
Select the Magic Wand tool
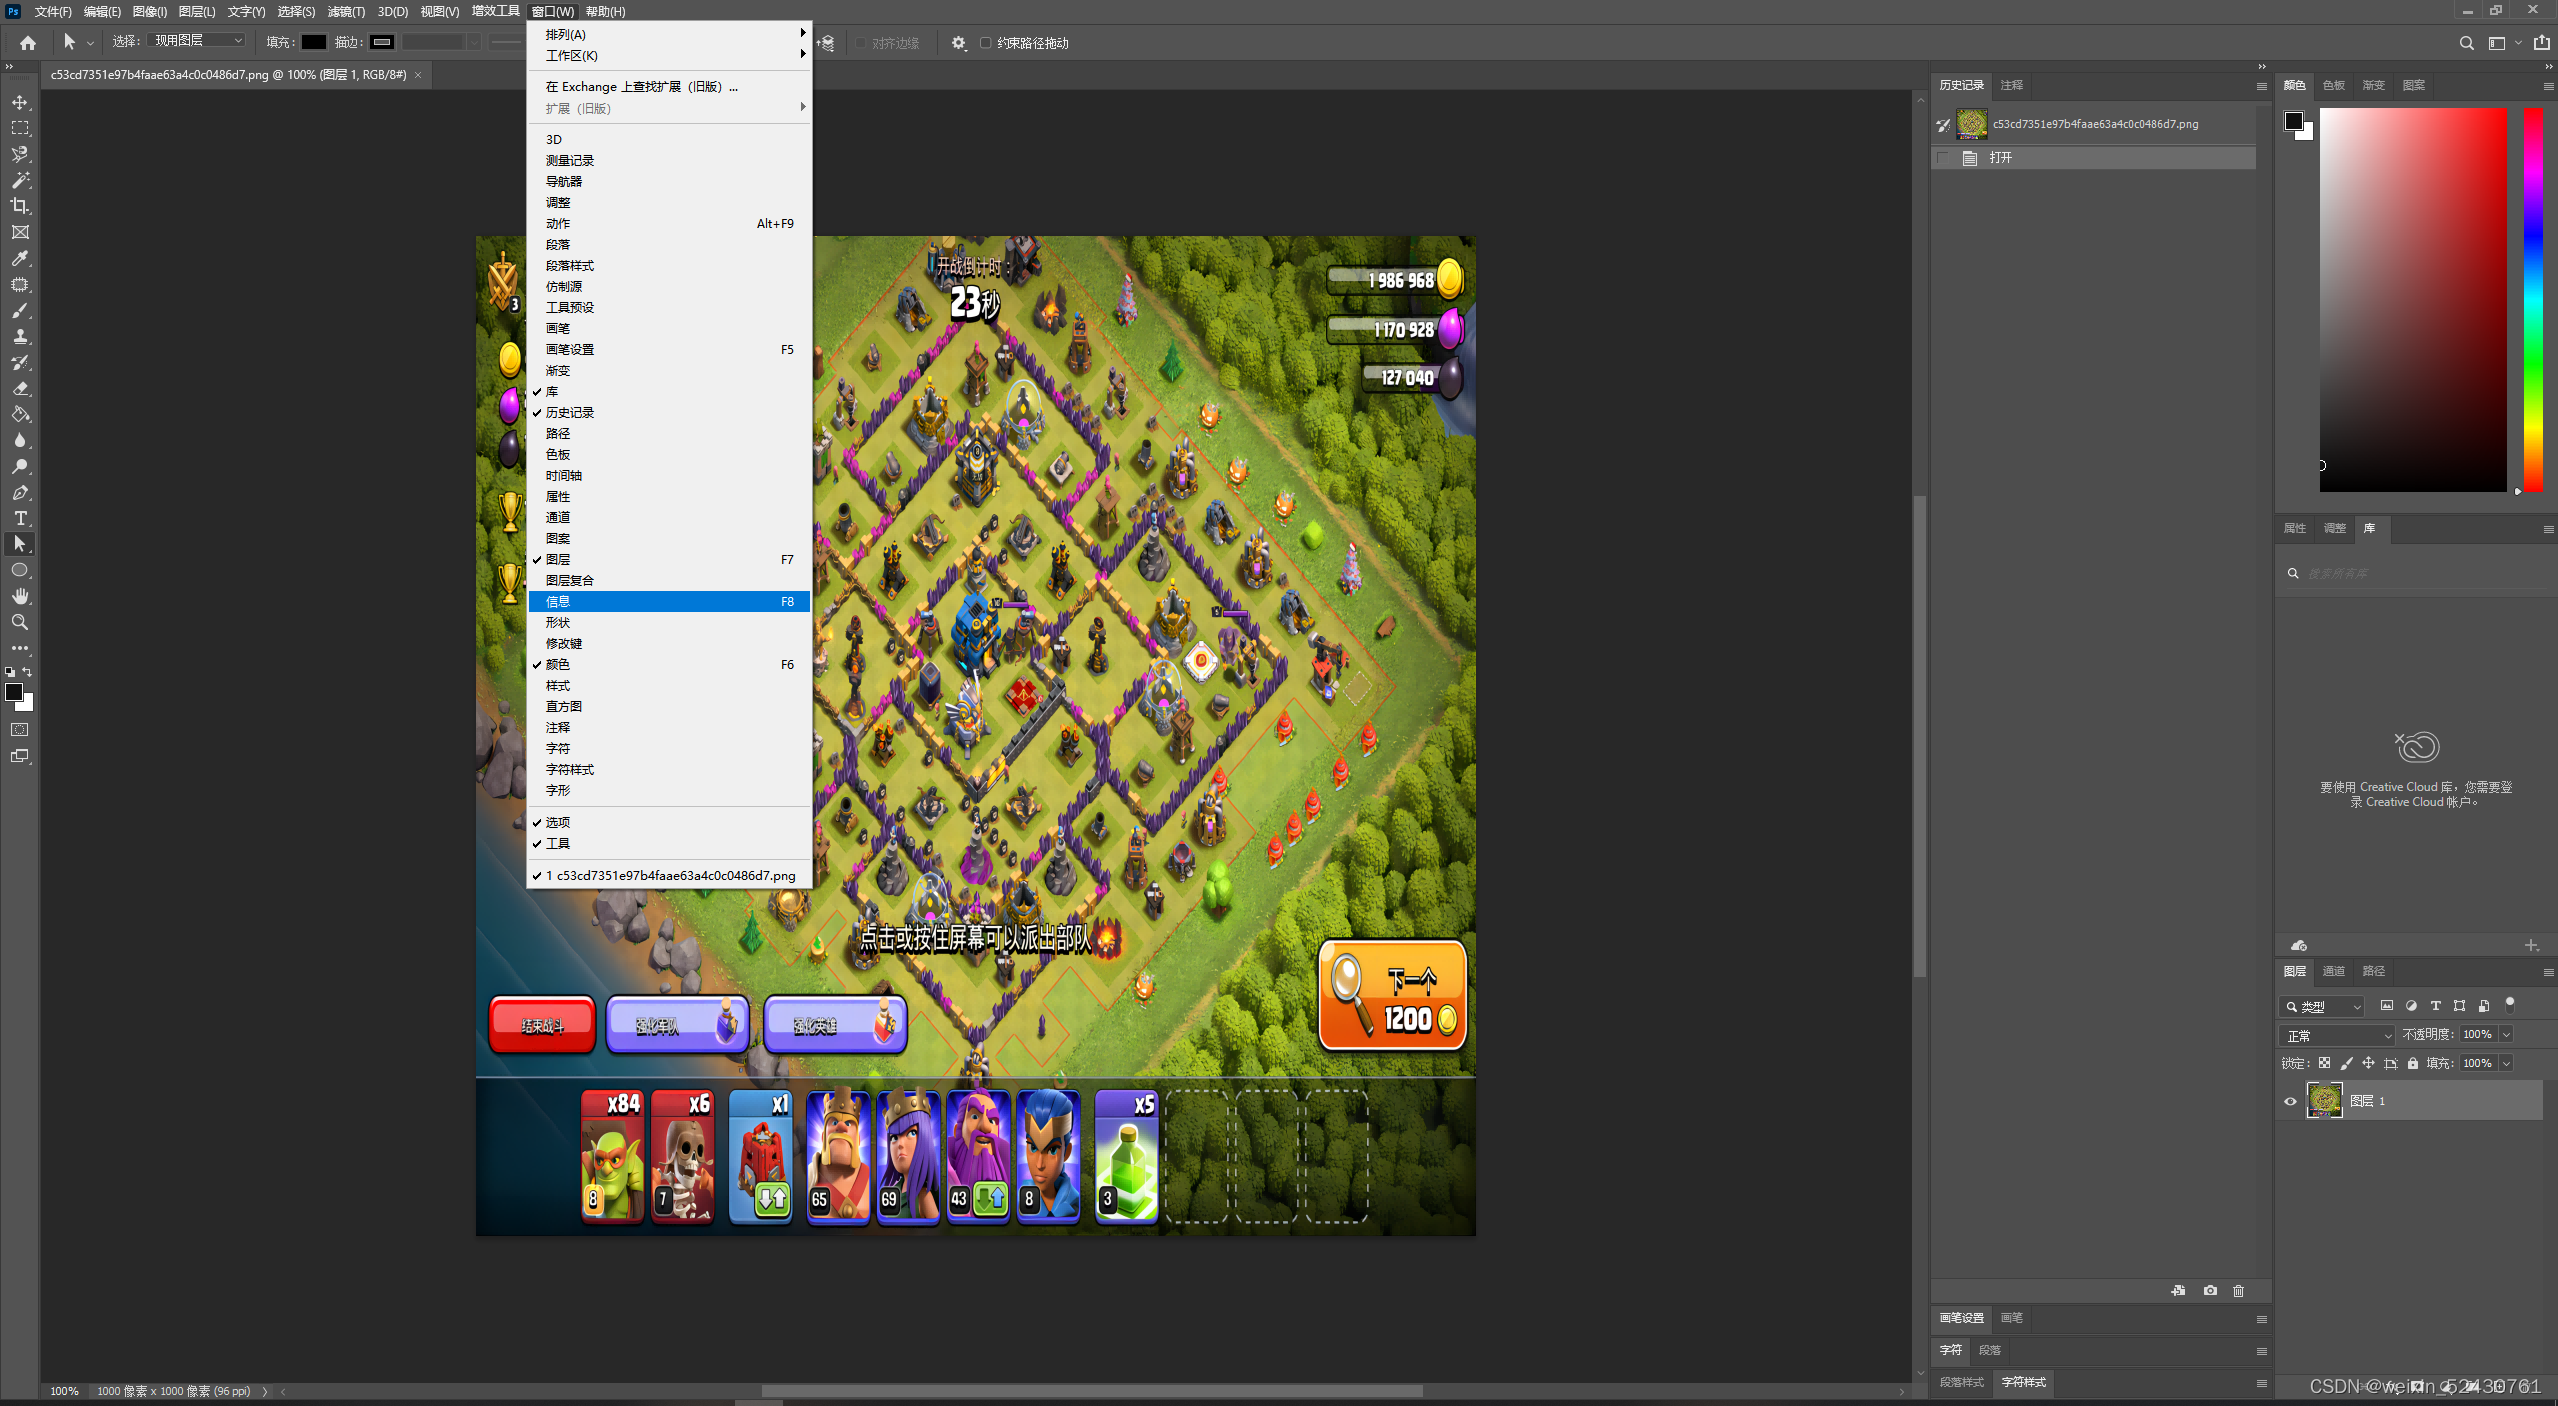(20, 180)
